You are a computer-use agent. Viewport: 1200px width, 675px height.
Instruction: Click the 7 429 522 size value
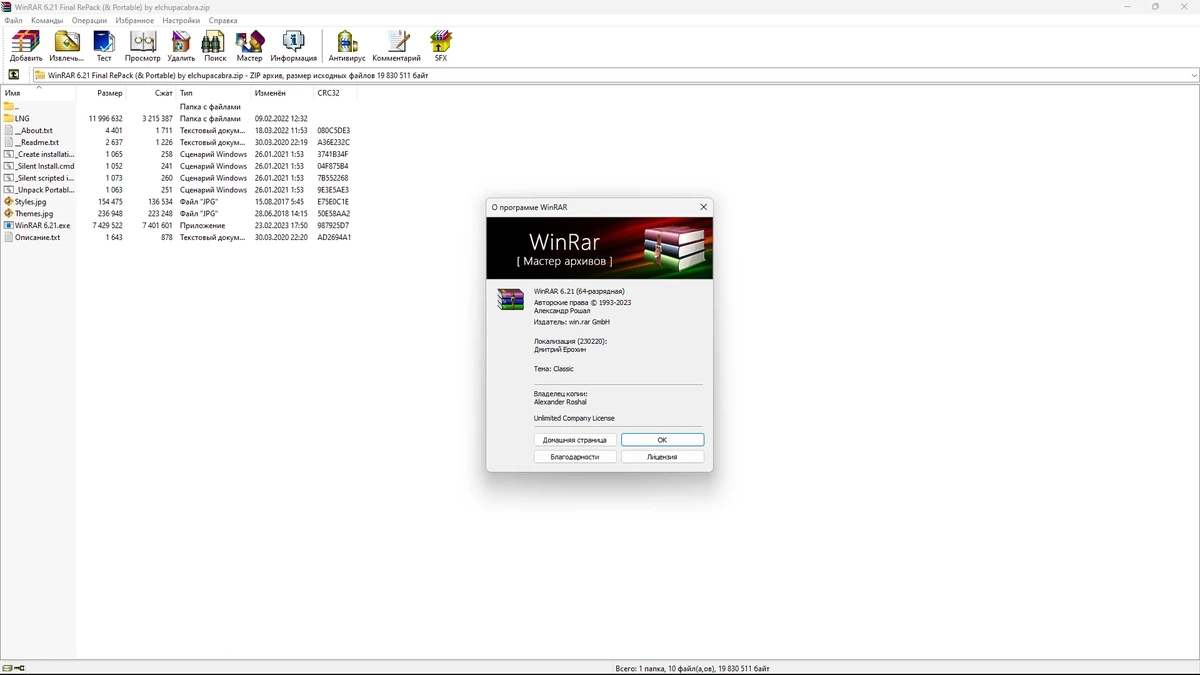pyautogui.click(x=107, y=225)
